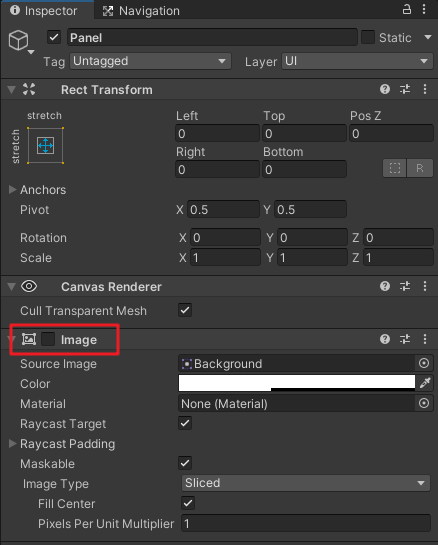Open Canvas Renderer preset settings icon
Image resolution: width=438 pixels, height=545 pixels.
point(405,286)
